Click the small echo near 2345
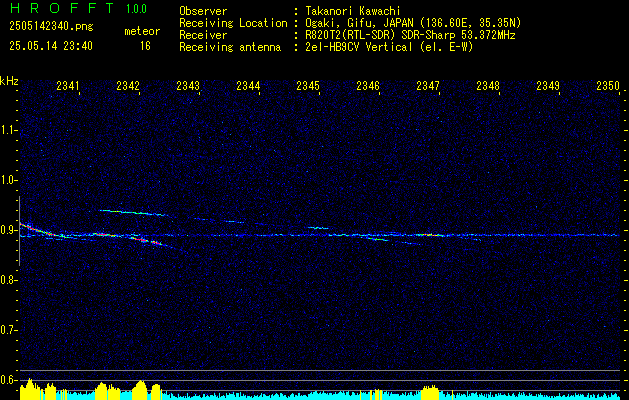Screen dimensions: 629x400 point(318,228)
